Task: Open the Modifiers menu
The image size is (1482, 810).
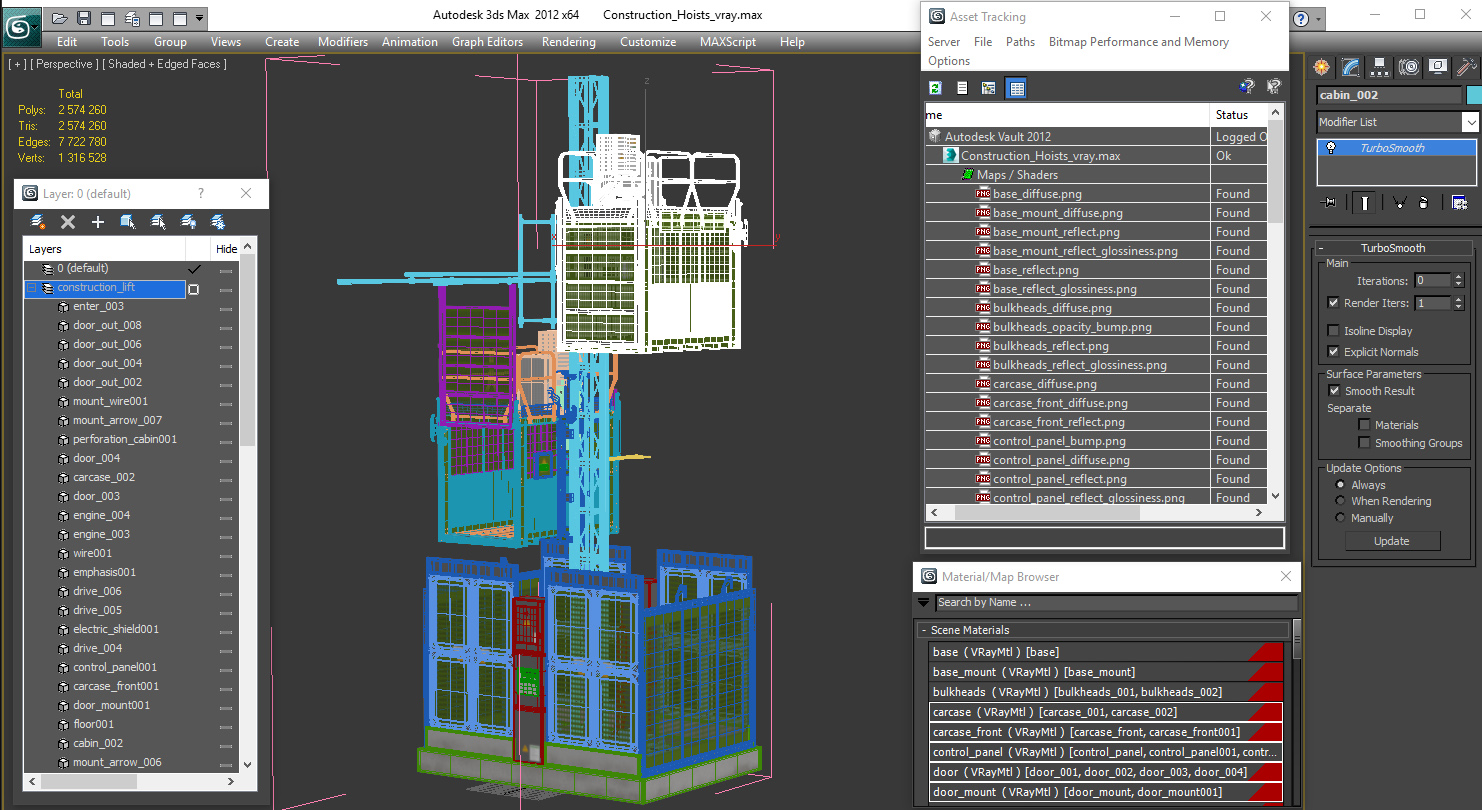Action: tap(343, 42)
